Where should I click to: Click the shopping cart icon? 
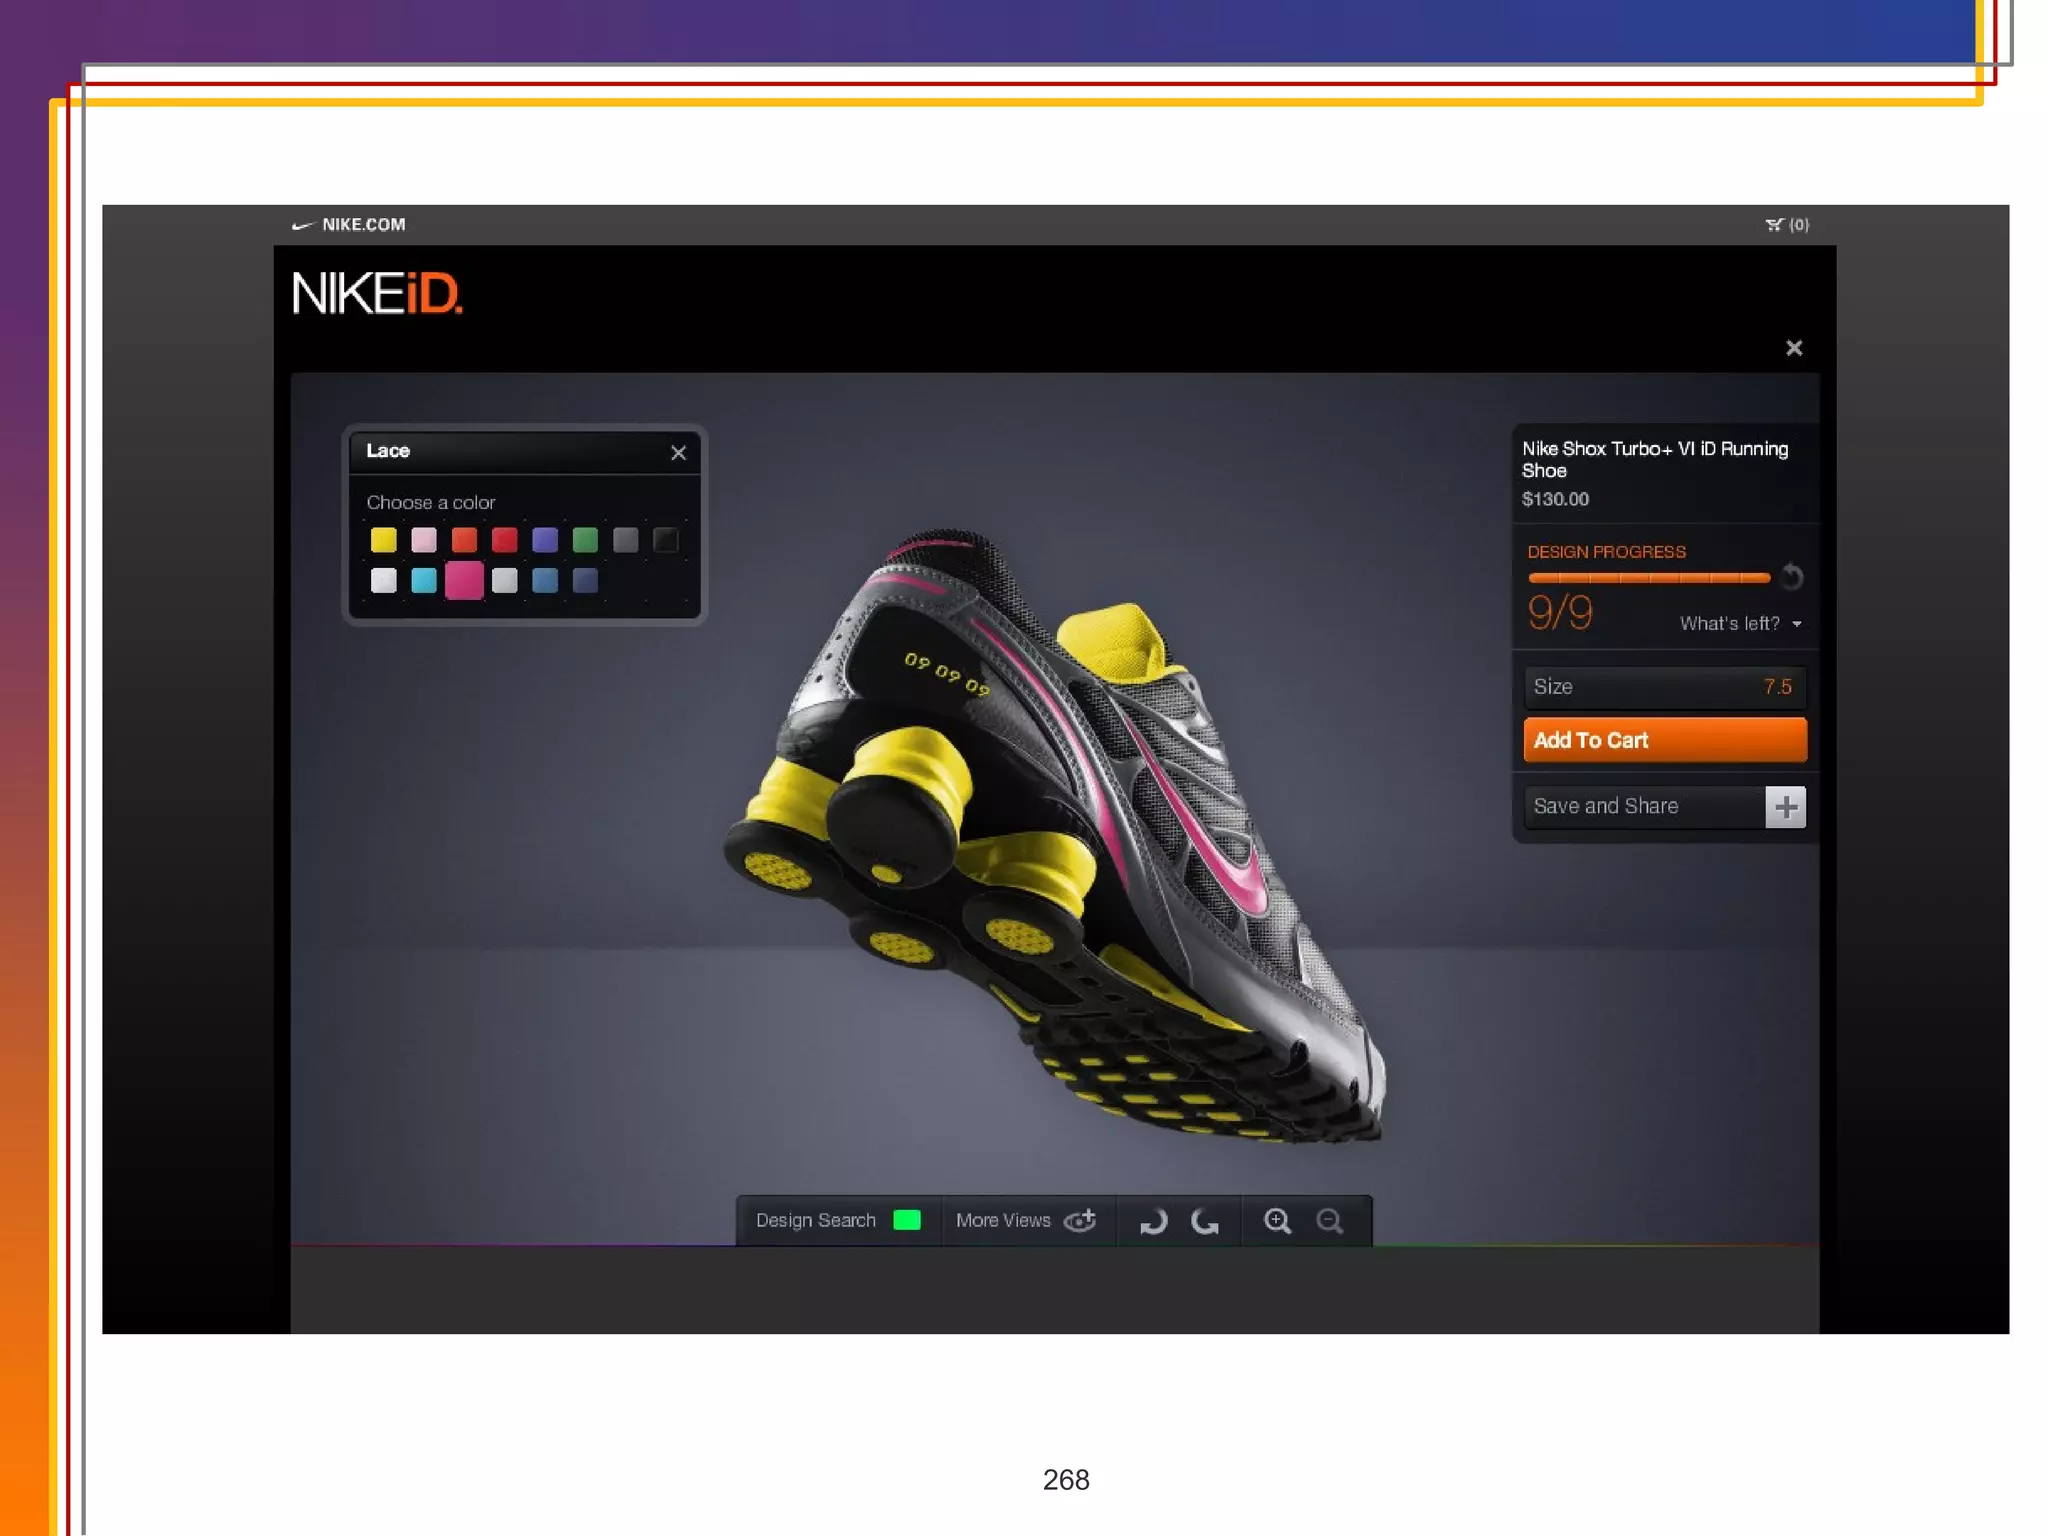pyautogui.click(x=1775, y=225)
